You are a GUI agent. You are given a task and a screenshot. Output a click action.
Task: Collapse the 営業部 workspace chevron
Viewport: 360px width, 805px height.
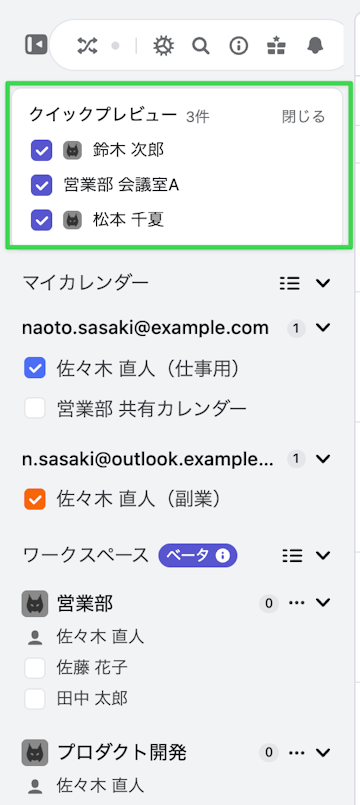click(x=323, y=602)
